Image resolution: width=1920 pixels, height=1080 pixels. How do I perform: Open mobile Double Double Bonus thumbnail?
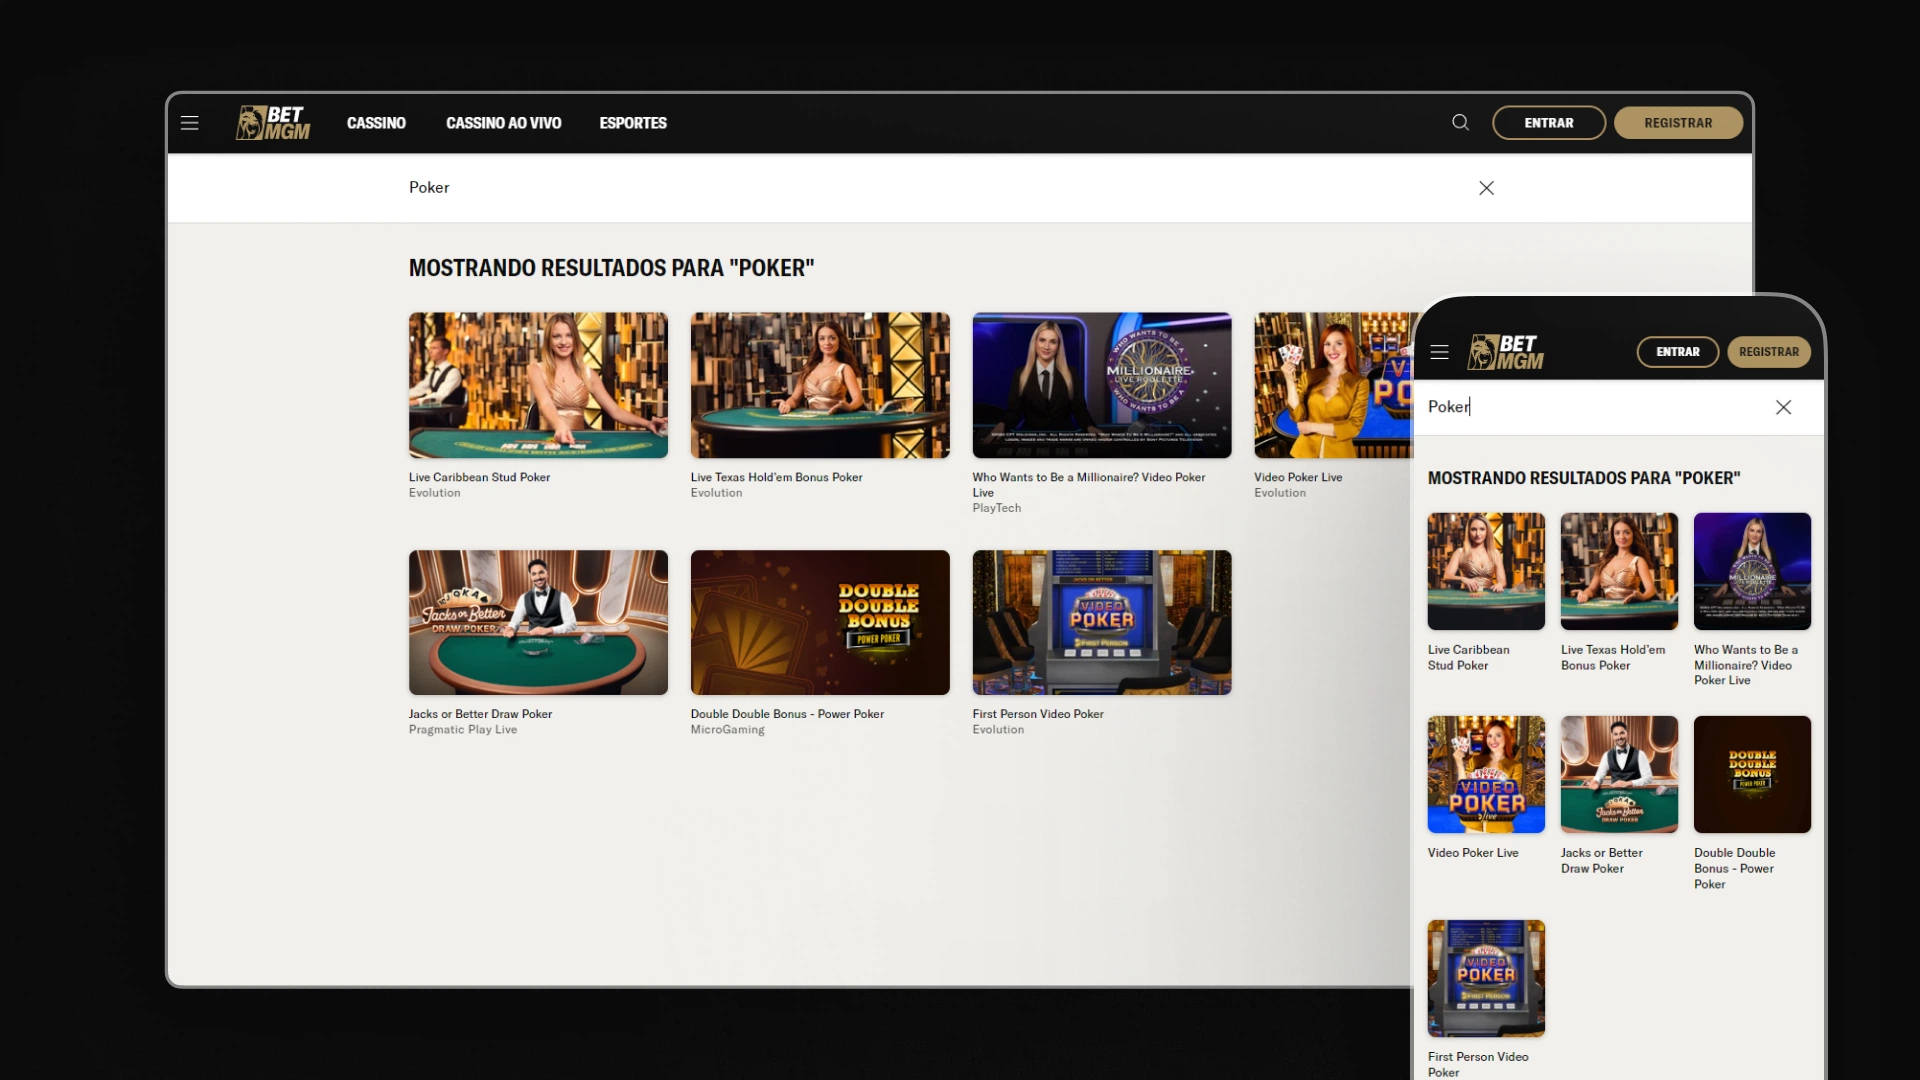tap(1752, 774)
